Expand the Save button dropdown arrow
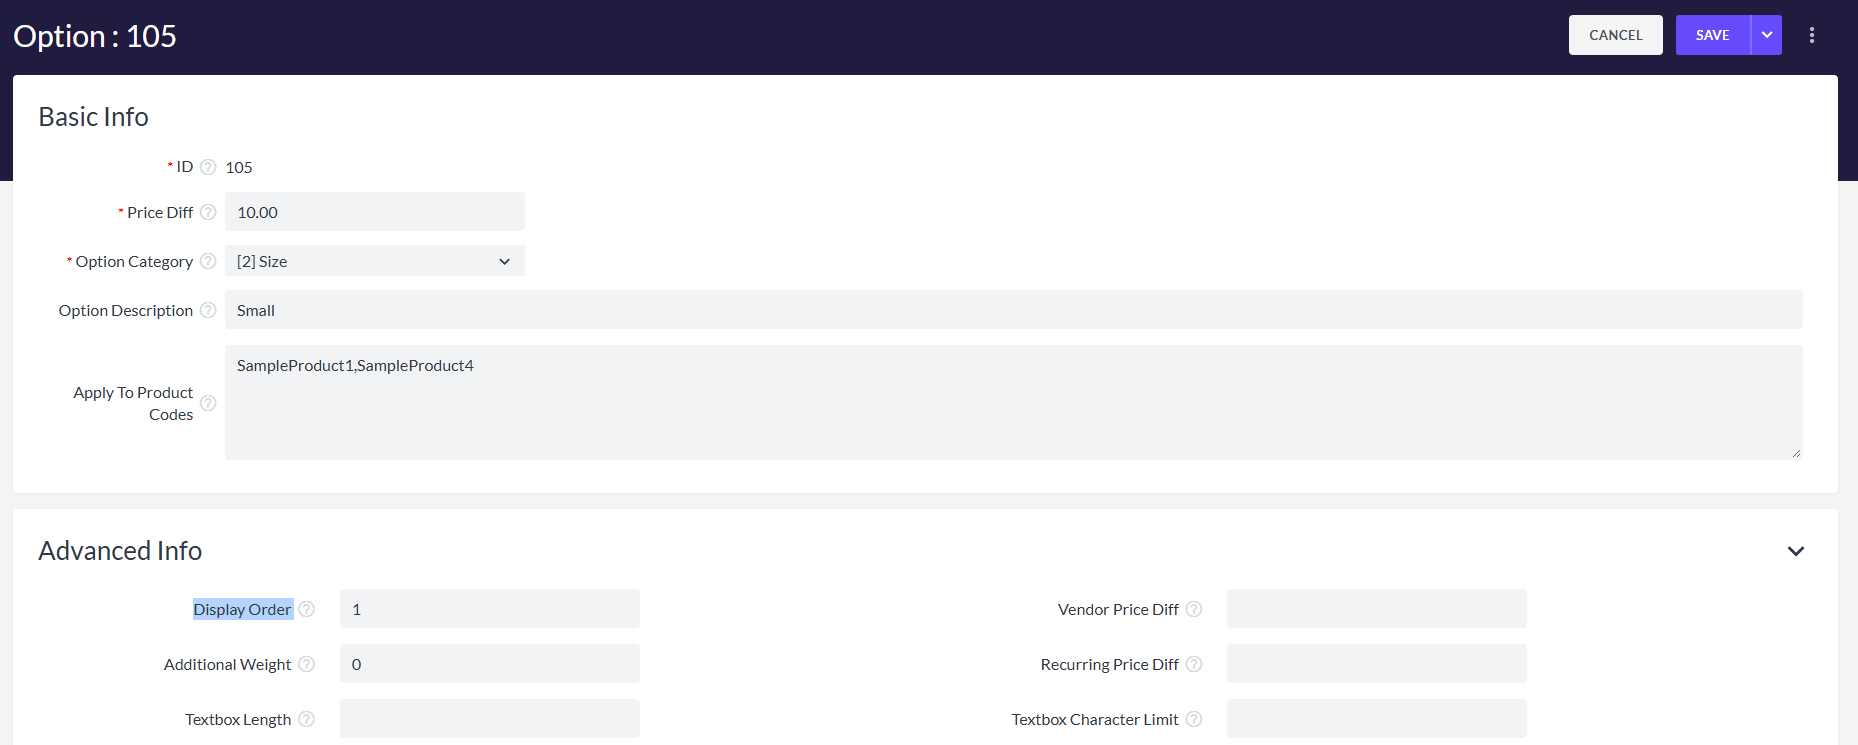The image size is (1858, 745). 1766,35
